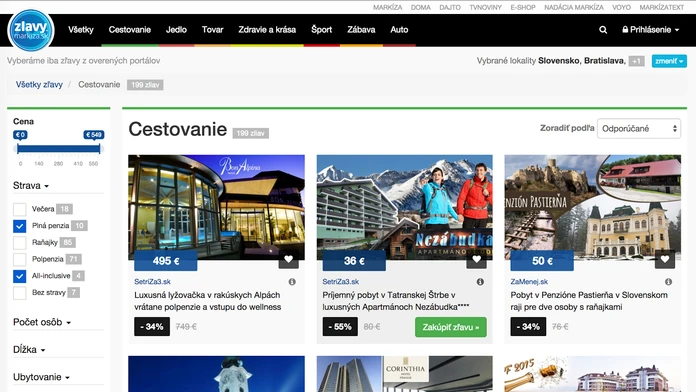This screenshot has height=392, width=696.
Task: Show info icon for Penzión Pastierňa deal
Action: coord(668,281)
